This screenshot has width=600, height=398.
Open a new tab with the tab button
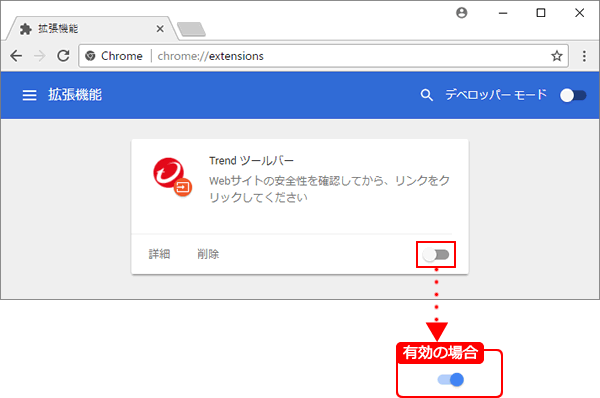click(x=191, y=29)
